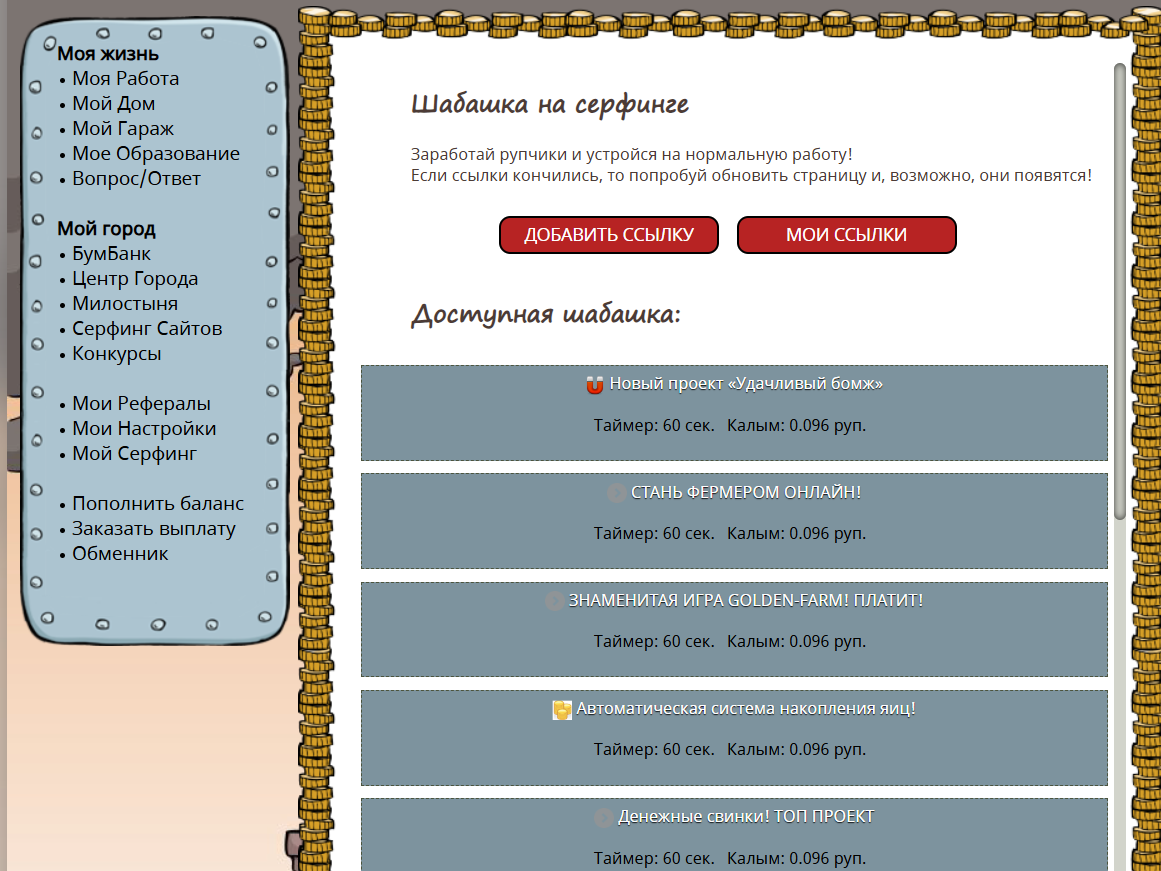Open Мой Гараж page

(x=123, y=129)
